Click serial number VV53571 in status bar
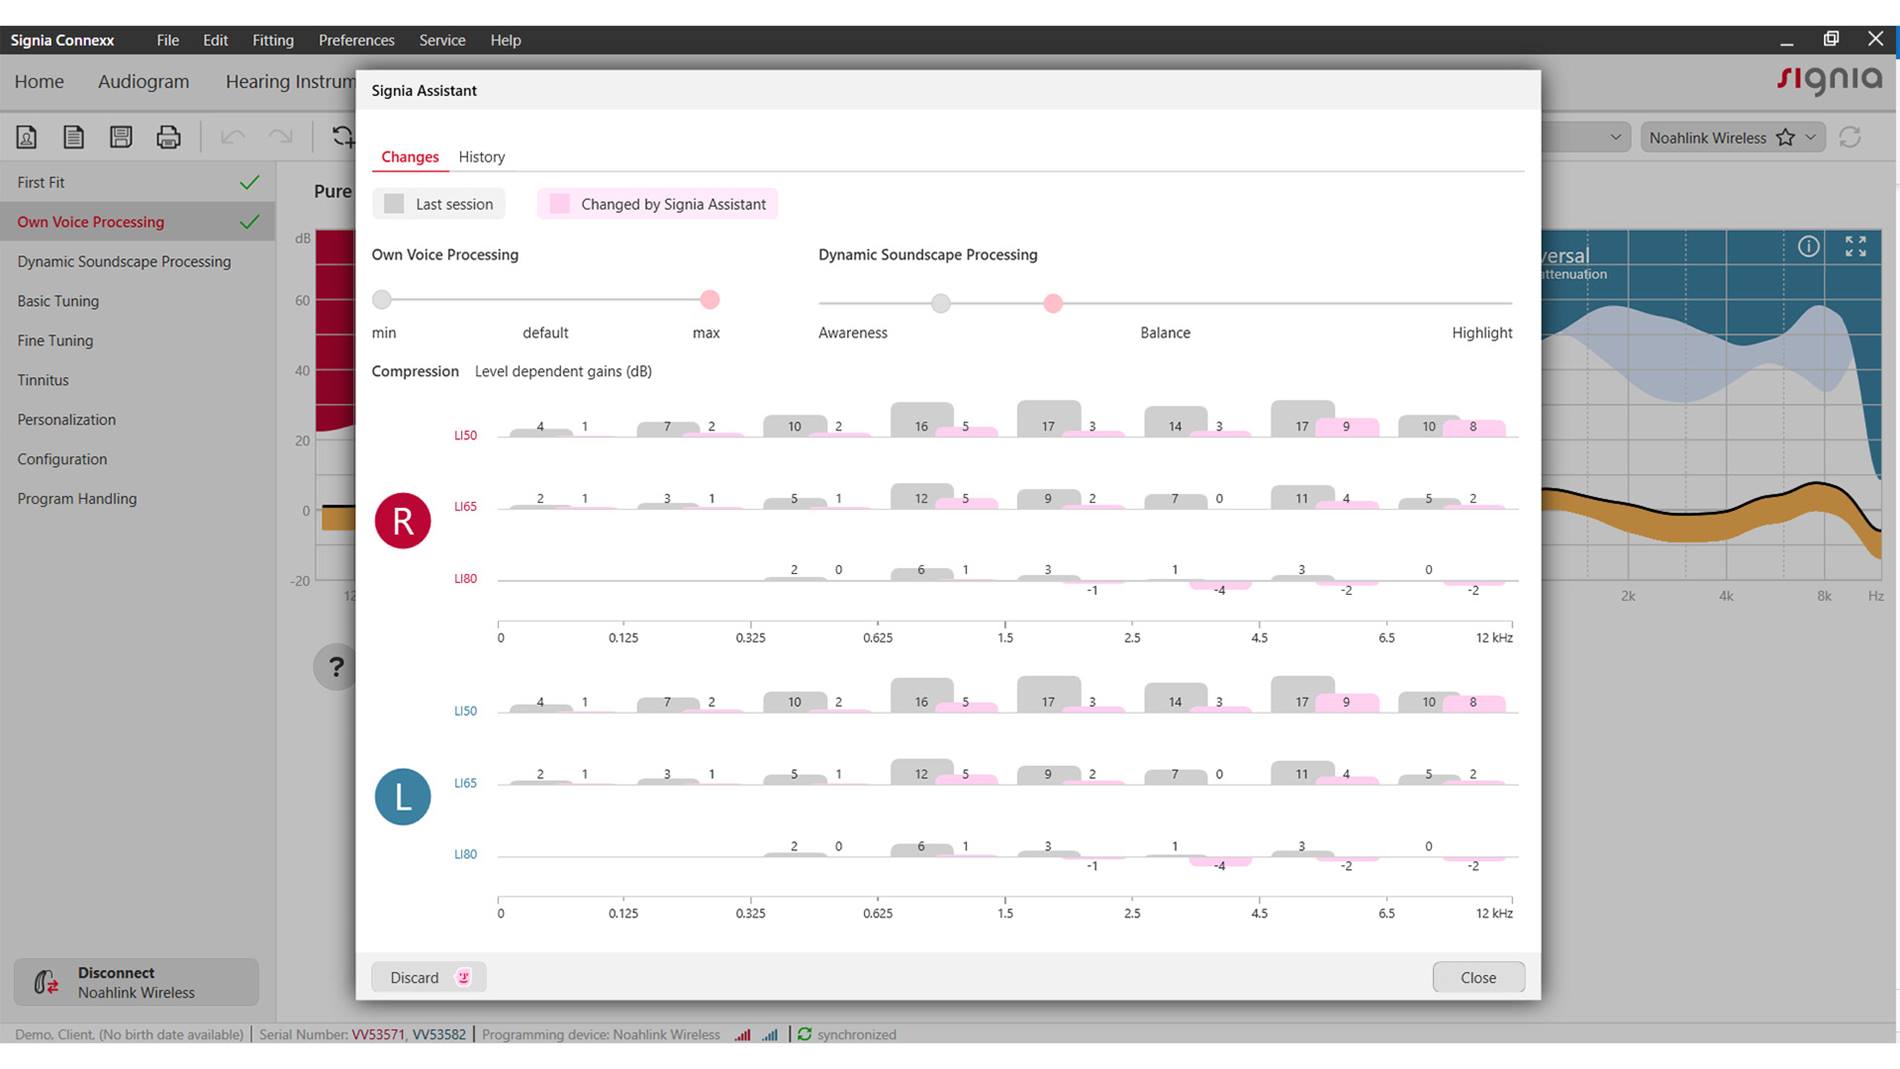 377,1034
